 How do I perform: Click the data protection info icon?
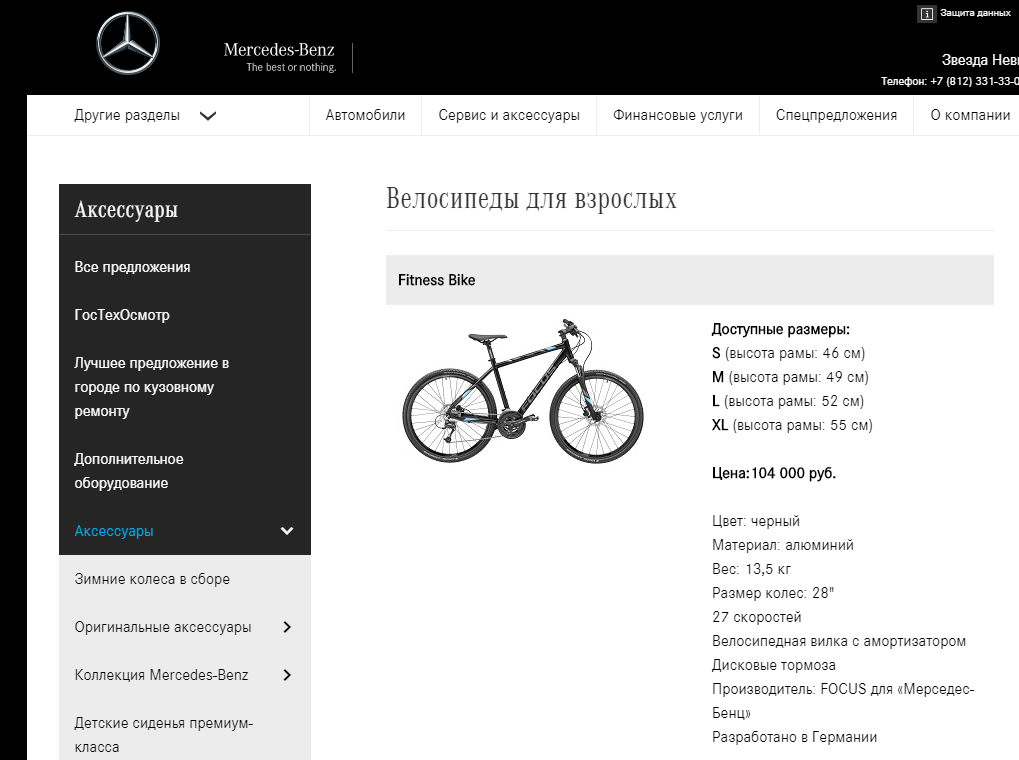pyautogui.click(x=927, y=14)
